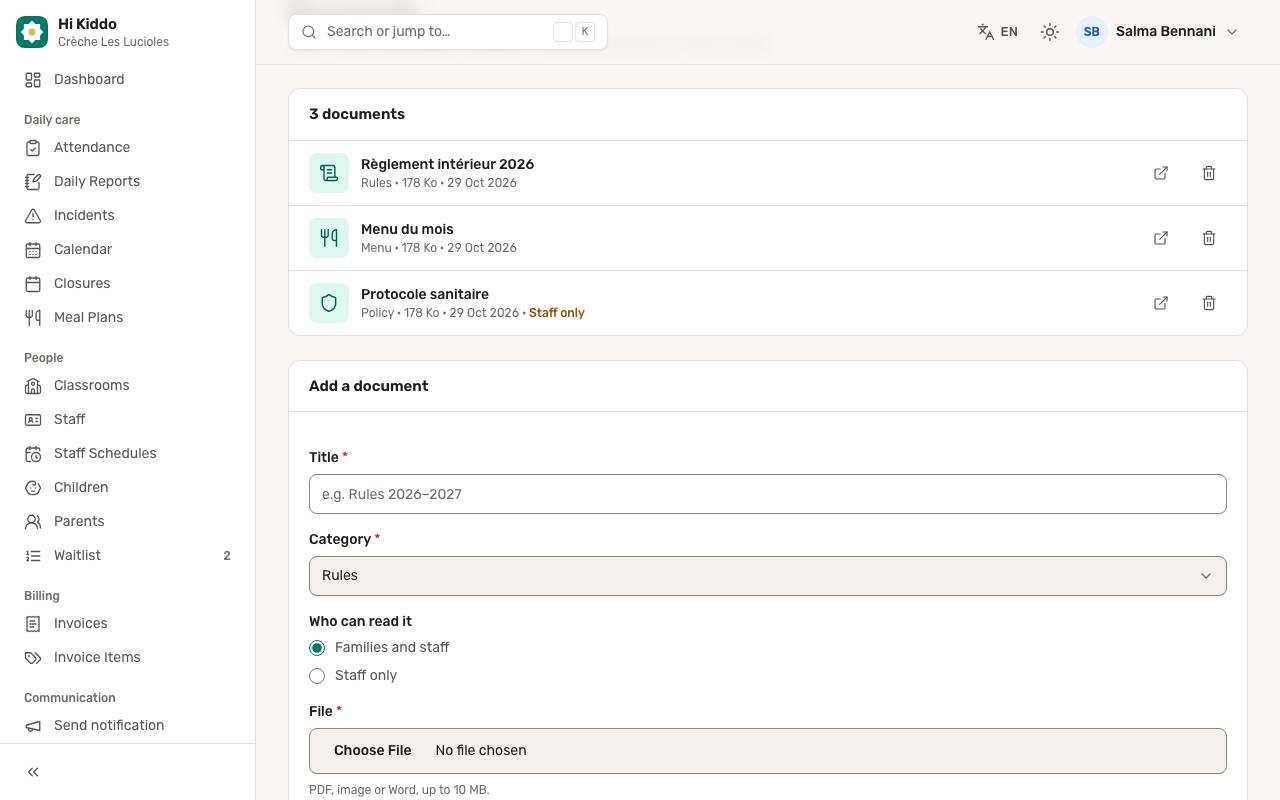
Task: Open Waitlist with 2 pending
Action: [128, 555]
